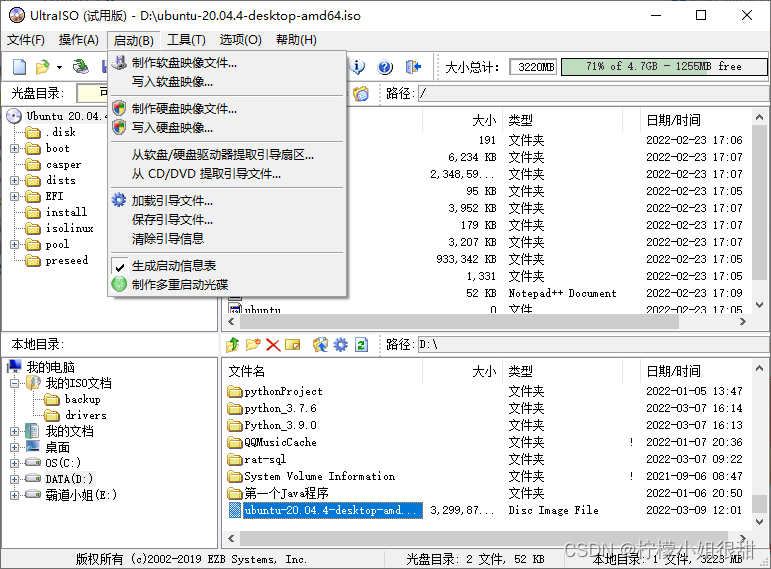This screenshot has width=771, height=569.
Task: Click the 71% capacity usage bar
Action: pyautogui.click(x=664, y=67)
